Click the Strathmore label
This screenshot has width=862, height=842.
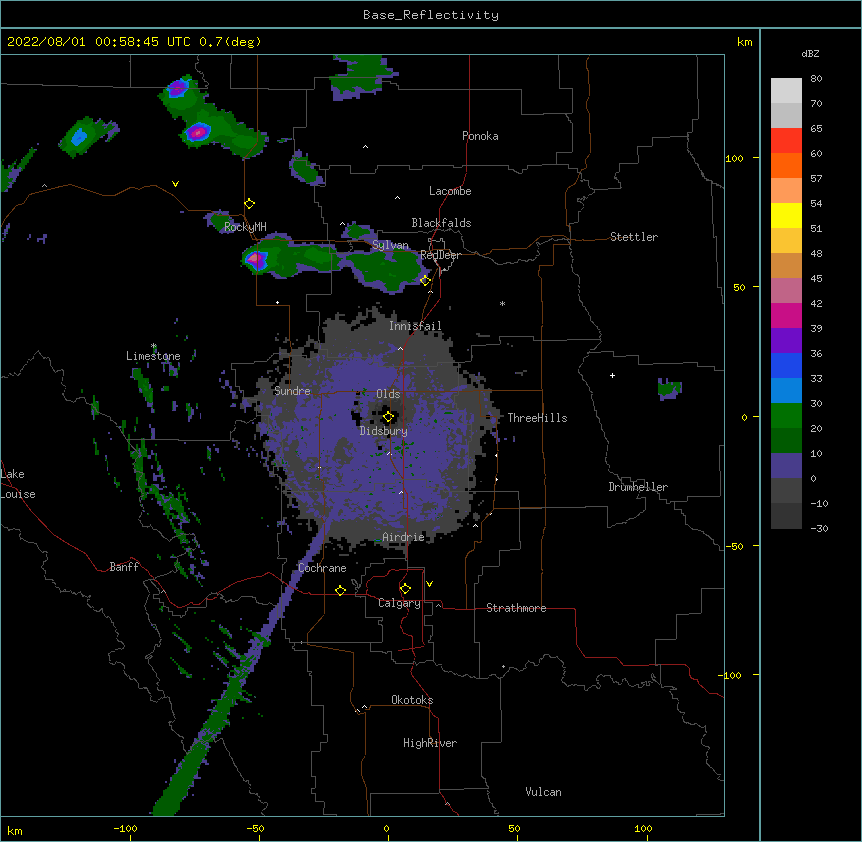[516, 608]
